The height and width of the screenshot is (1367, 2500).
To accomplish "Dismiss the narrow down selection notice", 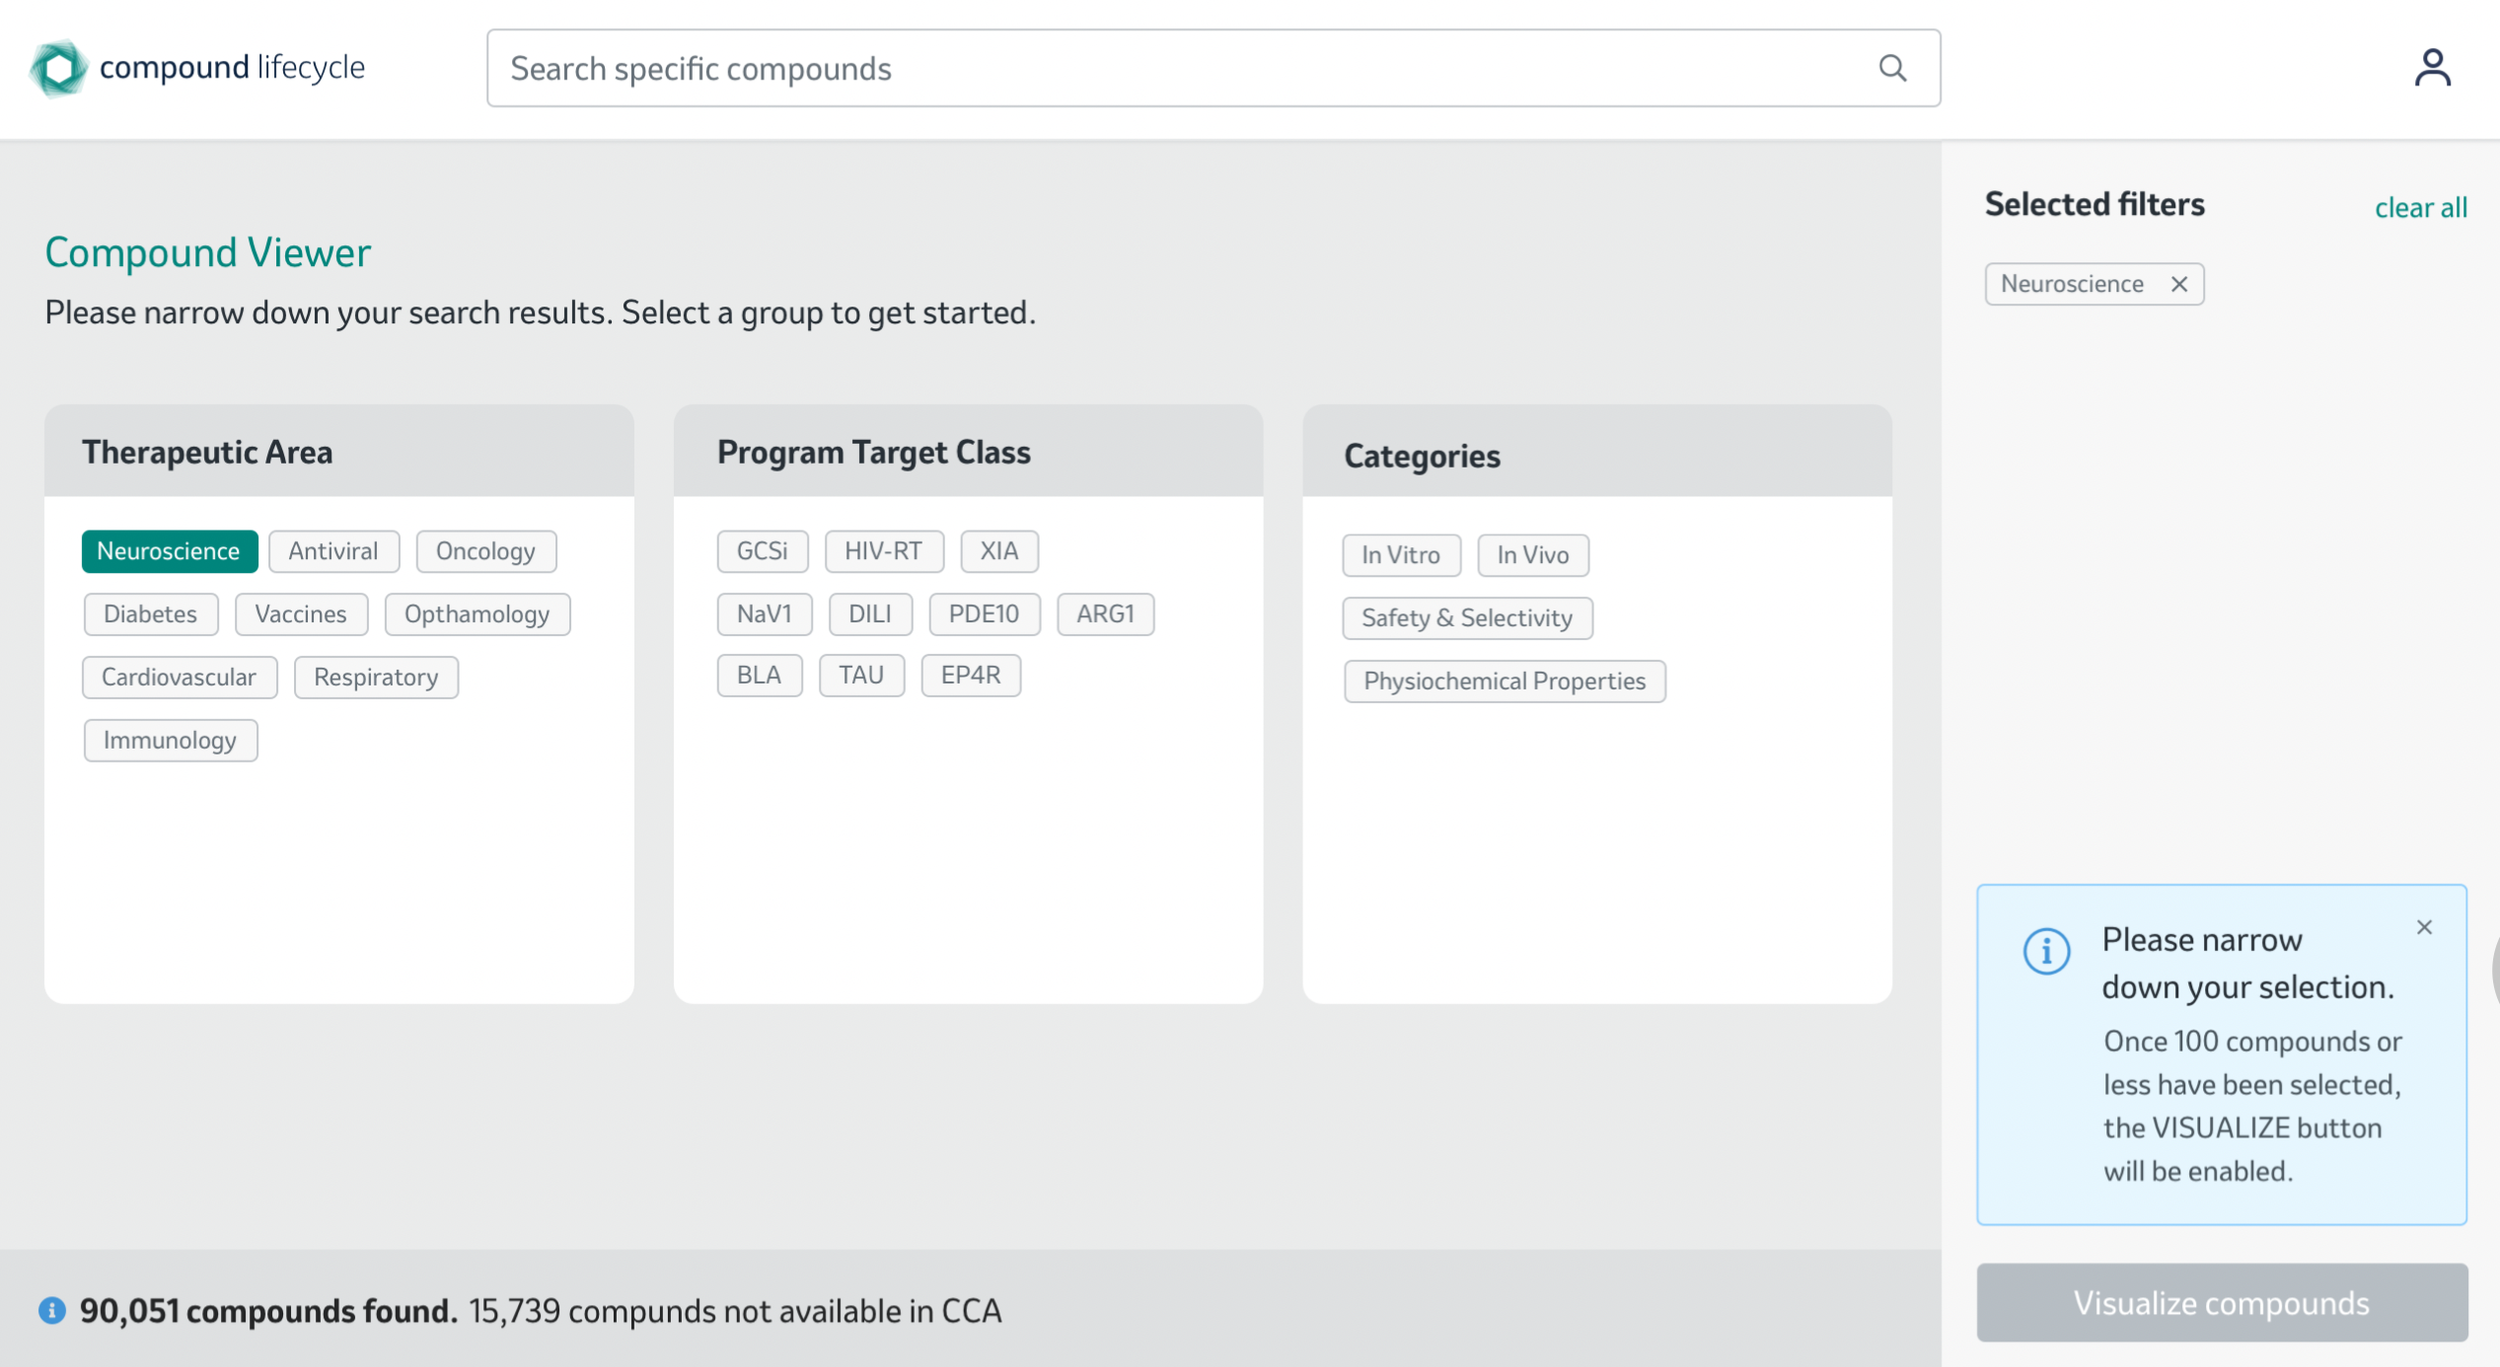I will tap(2424, 927).
